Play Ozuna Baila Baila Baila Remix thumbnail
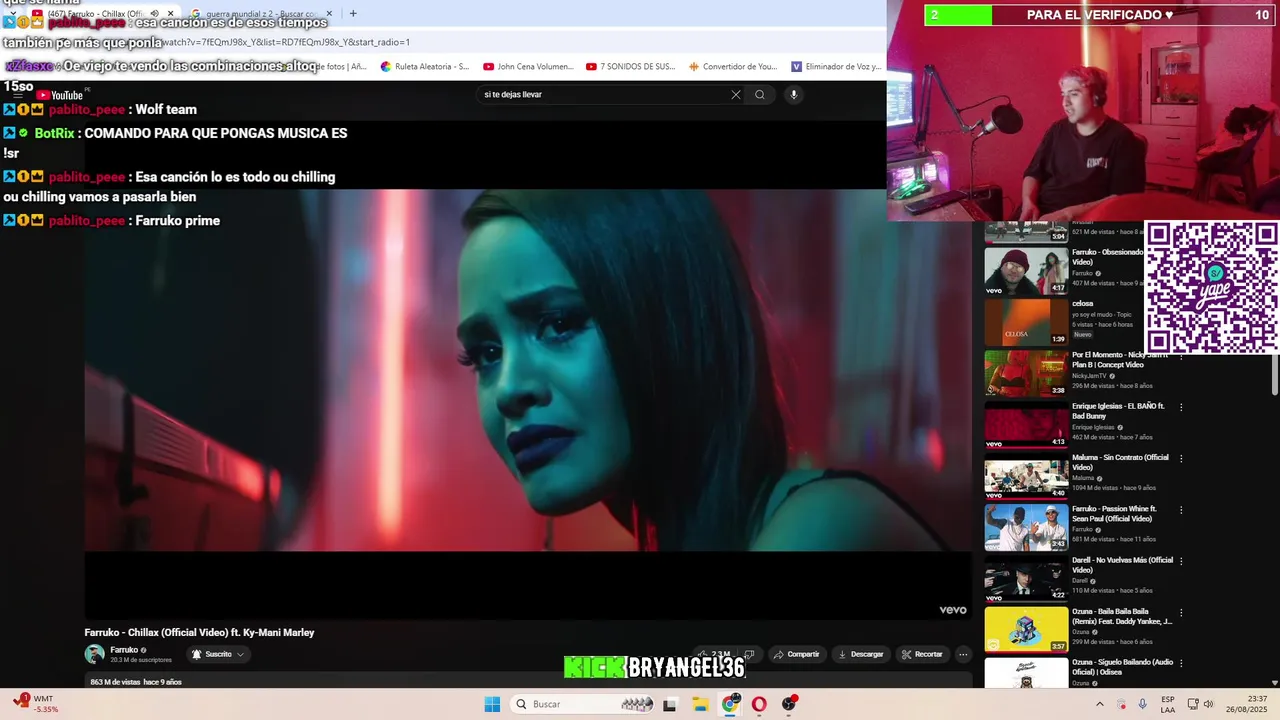This screenshot has width=1280, height=720. [1026, 629]
